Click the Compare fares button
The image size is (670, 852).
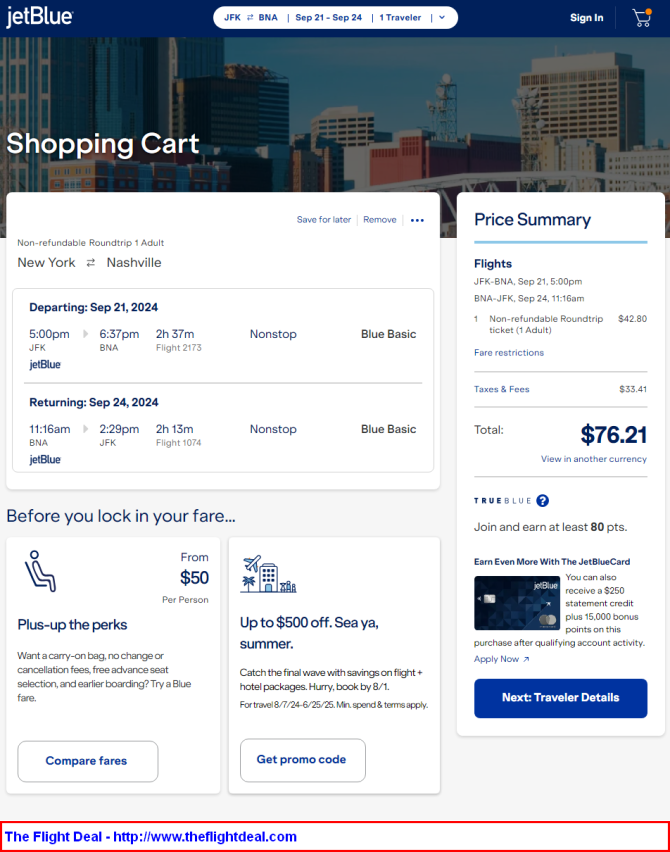[x=87, y=761]
